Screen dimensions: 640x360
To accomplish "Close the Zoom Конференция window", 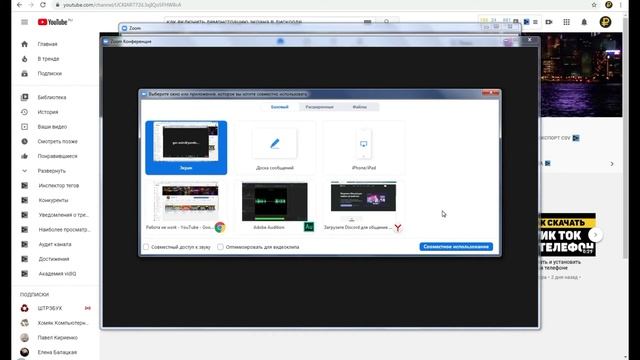I will click(530, 40).
